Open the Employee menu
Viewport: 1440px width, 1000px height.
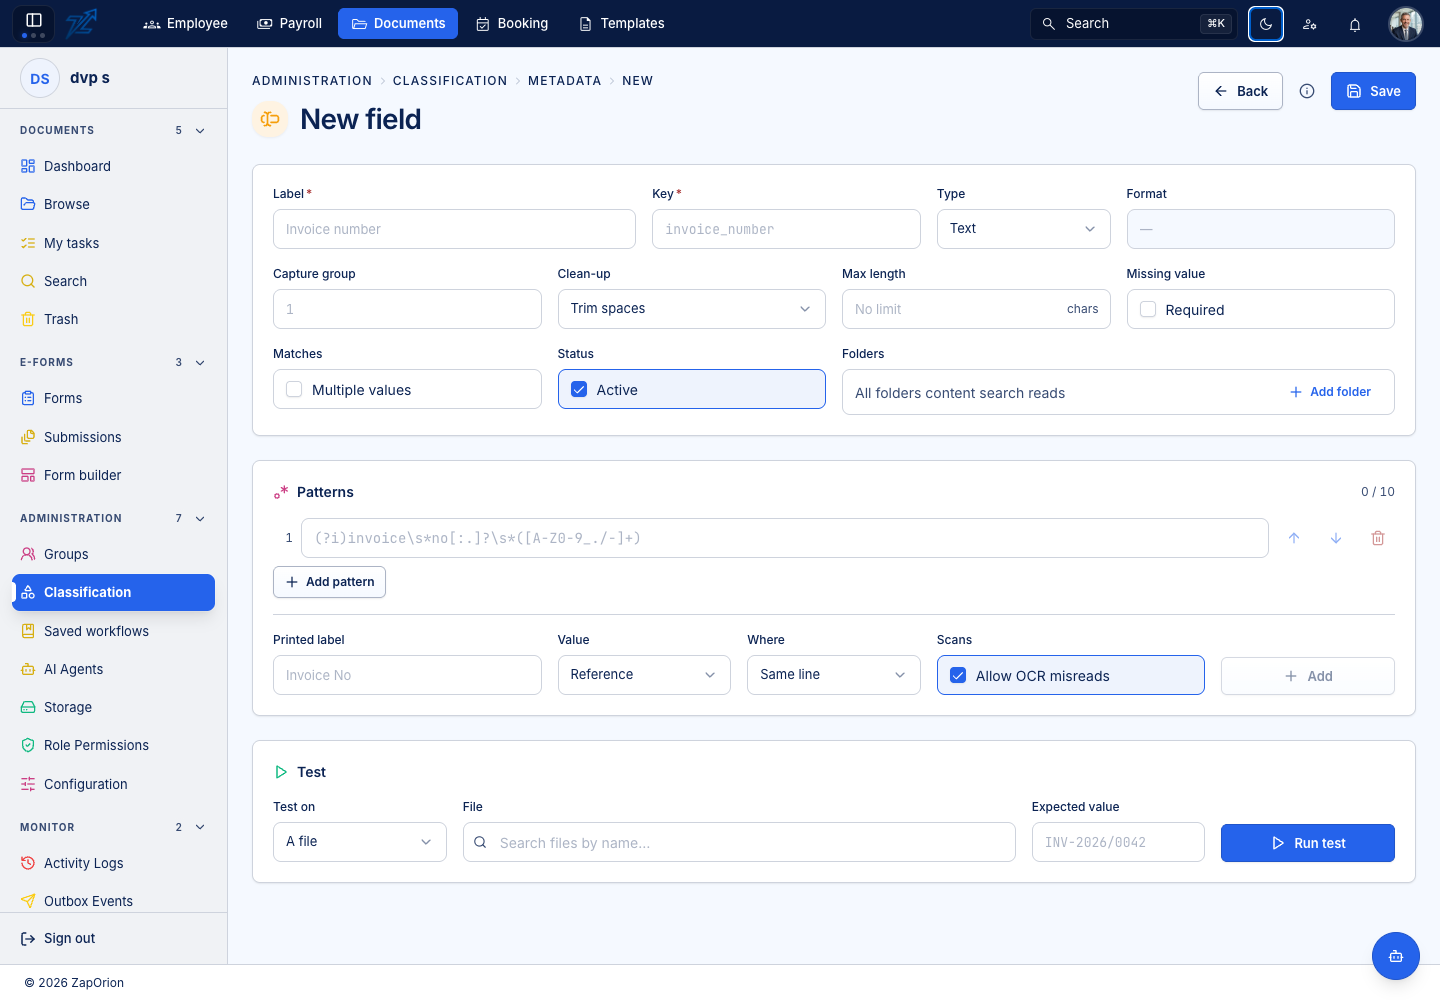pos(186,24)
